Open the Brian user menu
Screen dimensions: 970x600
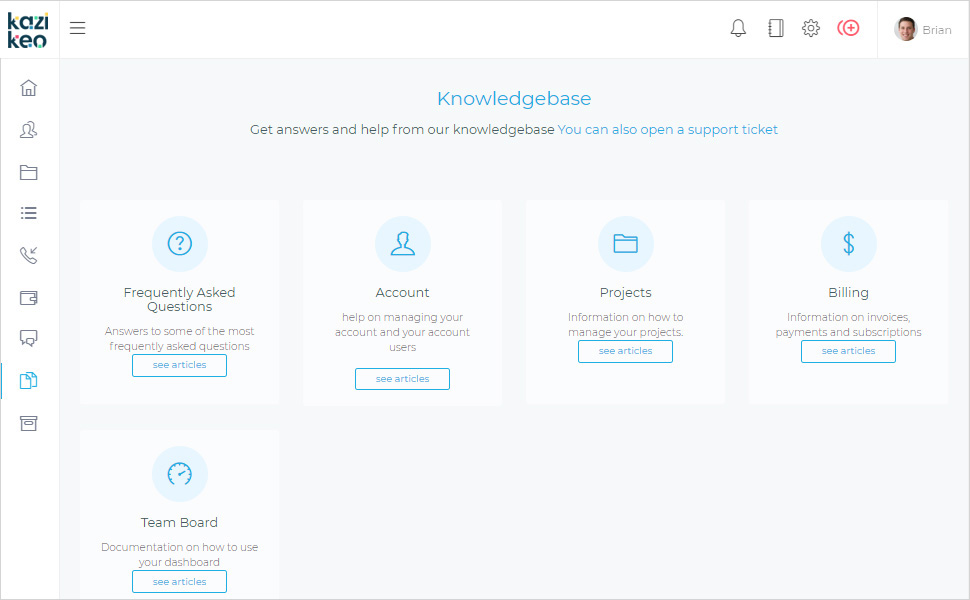tap(923, 29)
